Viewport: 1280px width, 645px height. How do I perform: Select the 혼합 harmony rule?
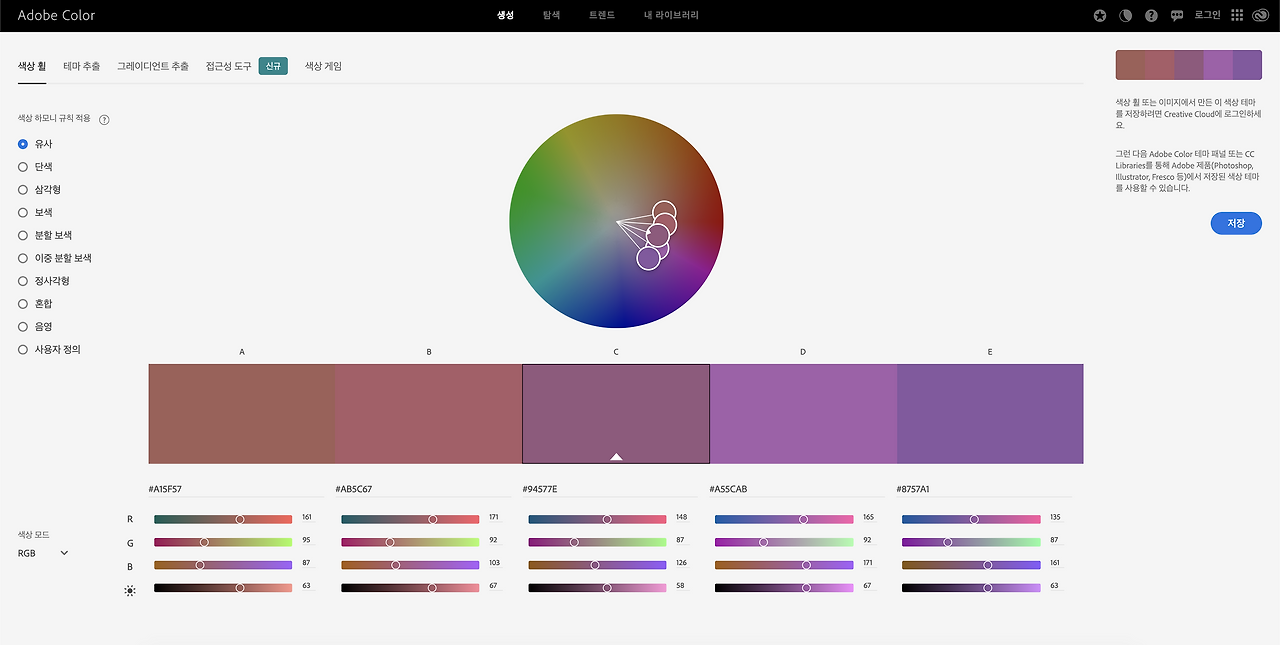[x=23, y=304]
